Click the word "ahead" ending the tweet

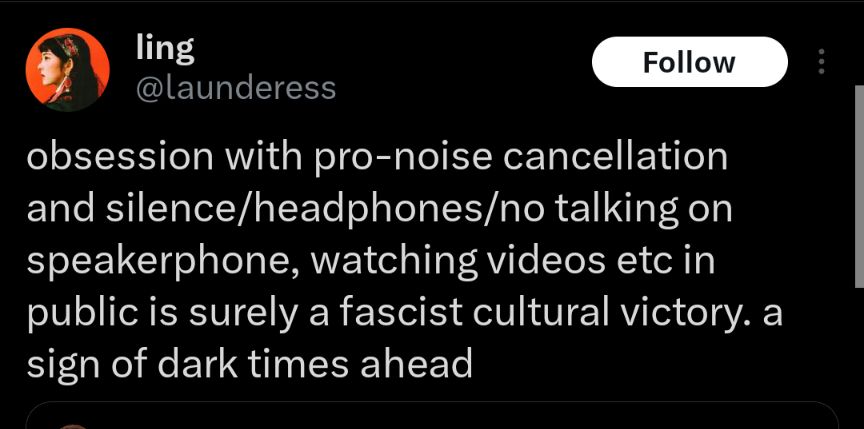[417, 364]
